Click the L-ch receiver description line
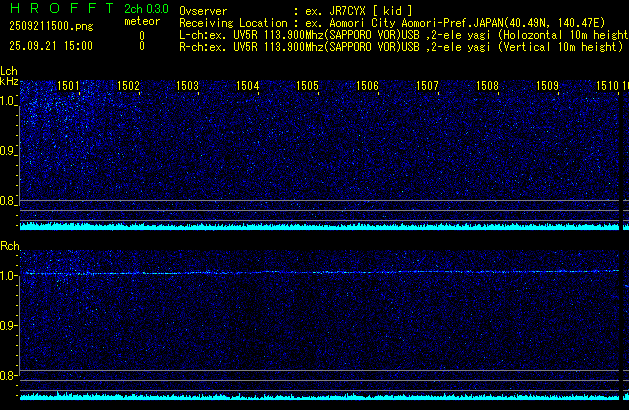The height and width of the screenshot is (410, 629). click(400, 33)
